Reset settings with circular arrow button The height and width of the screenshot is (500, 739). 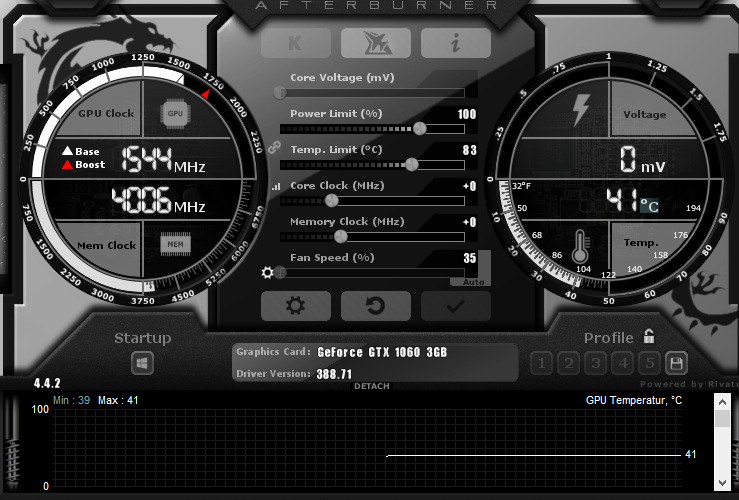(376, 306)
